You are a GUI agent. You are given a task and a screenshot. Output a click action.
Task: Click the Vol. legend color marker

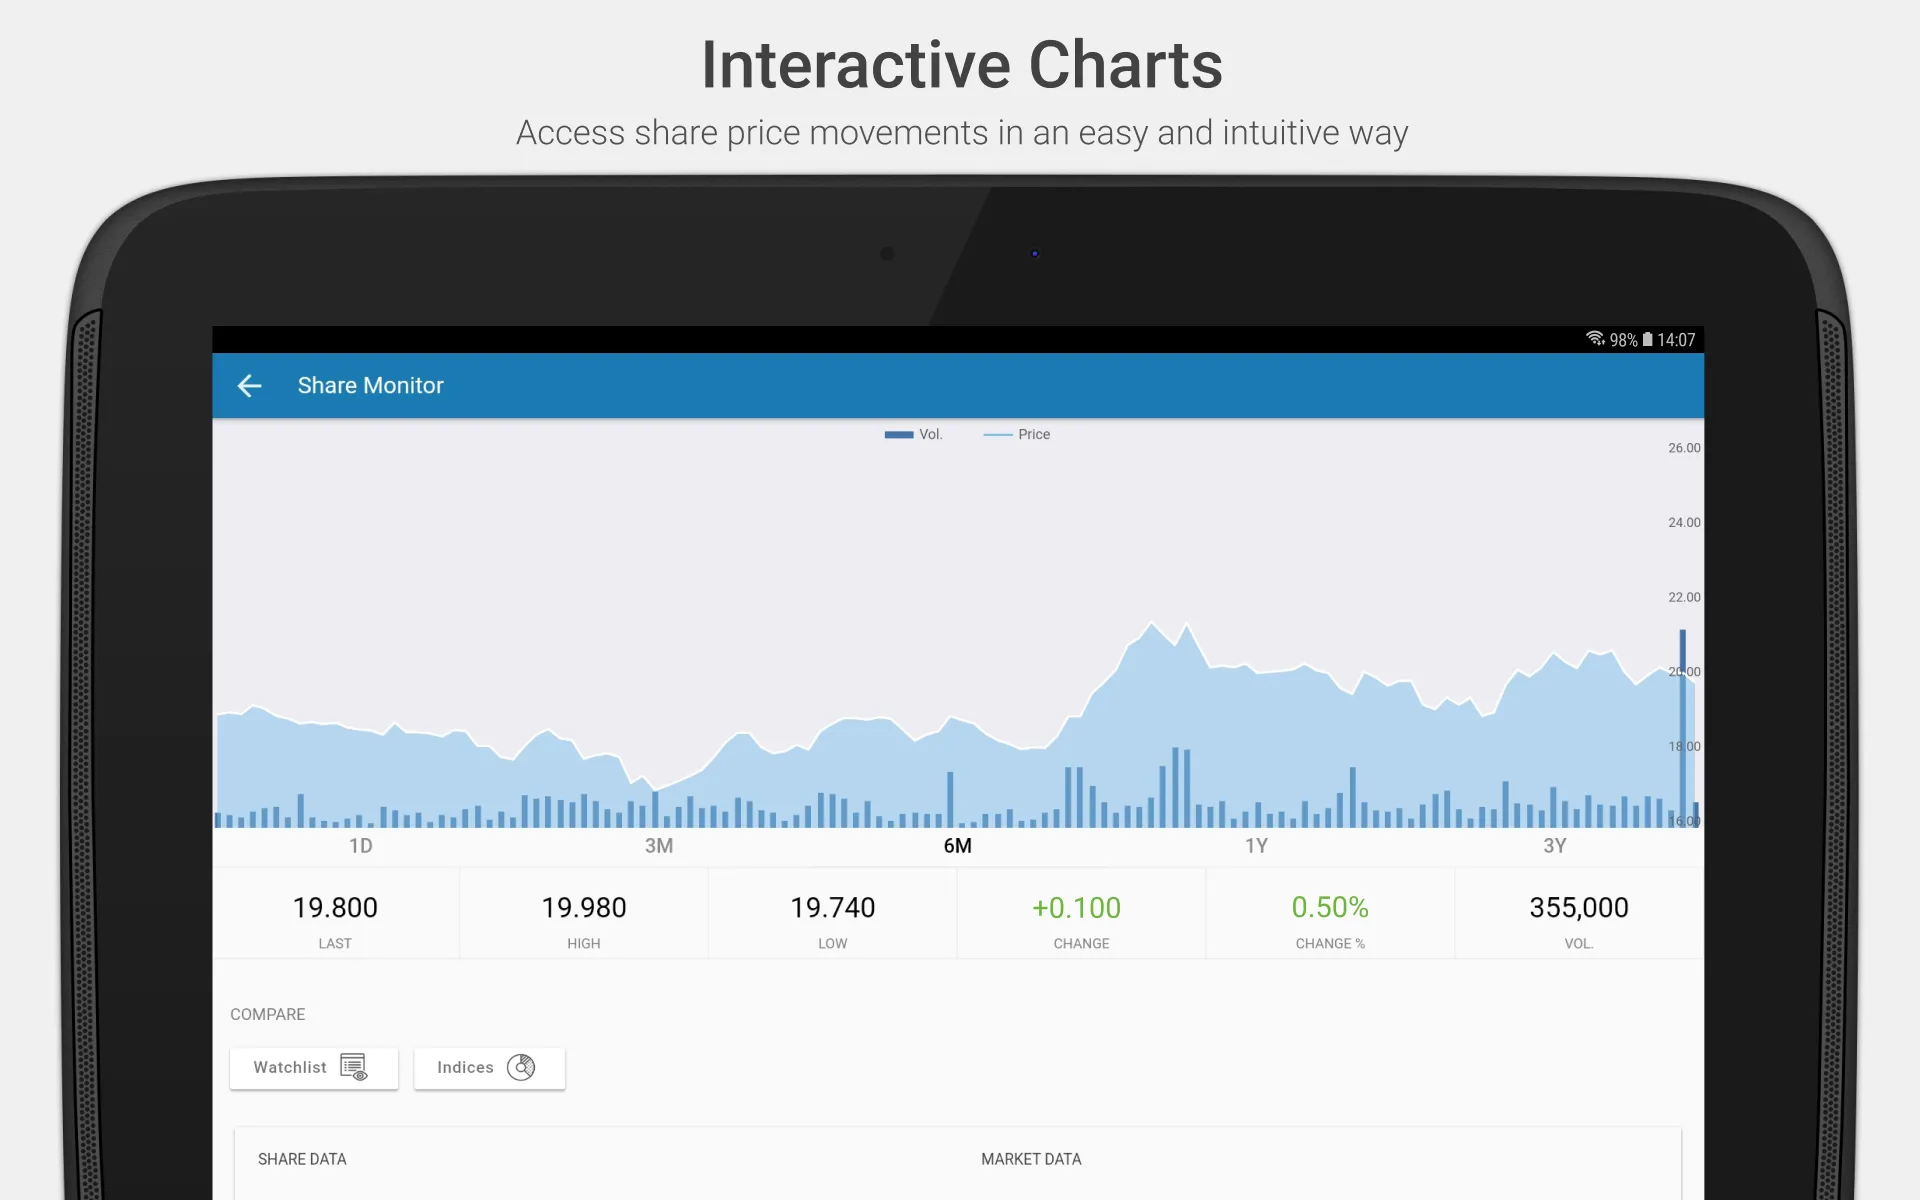pyautogui.click(x=899, y=434)
